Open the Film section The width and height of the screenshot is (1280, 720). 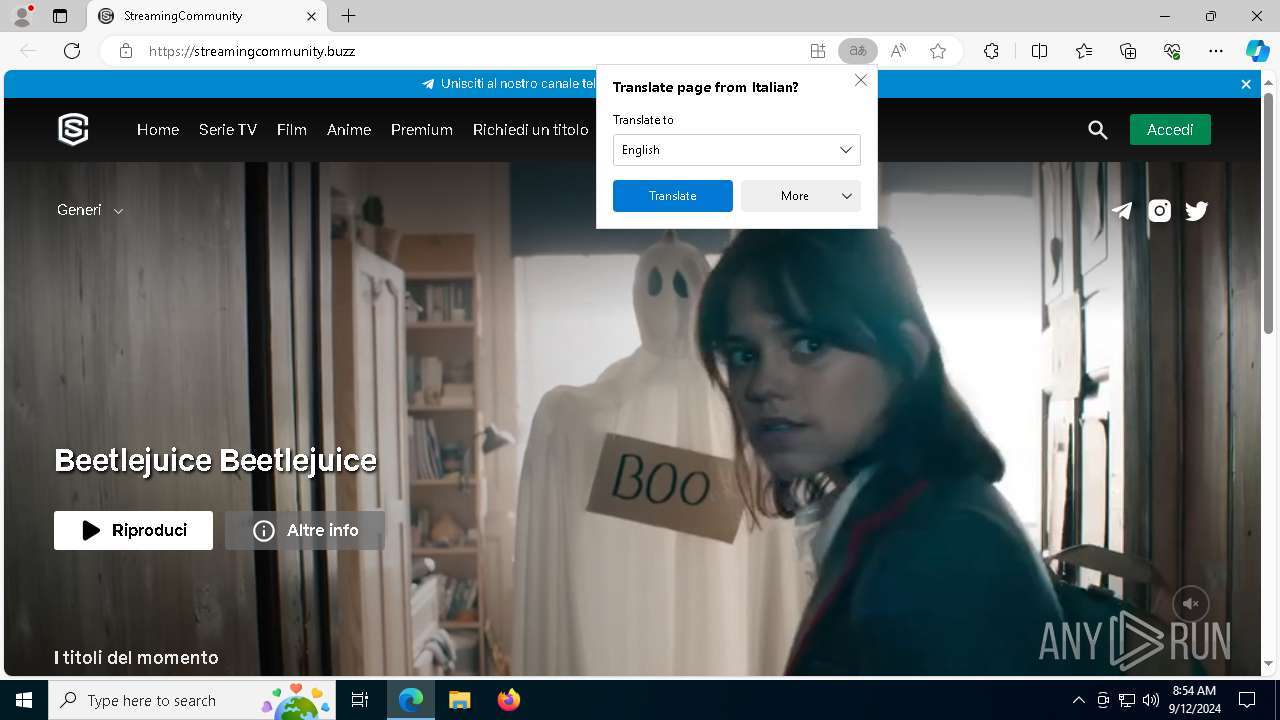(x=292, y=130)
